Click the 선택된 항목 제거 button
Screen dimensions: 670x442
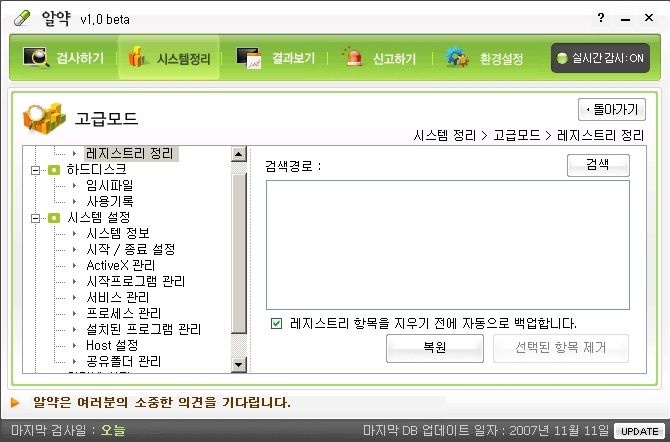[x=561, y=348]
